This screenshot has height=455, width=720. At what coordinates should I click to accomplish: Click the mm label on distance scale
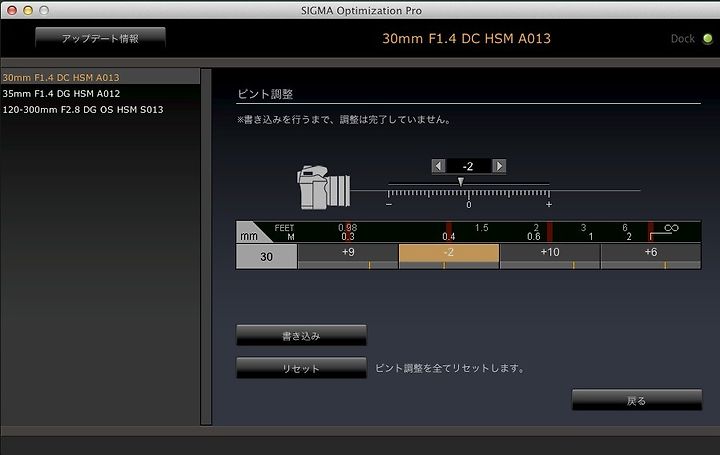[x=249, y=236]
